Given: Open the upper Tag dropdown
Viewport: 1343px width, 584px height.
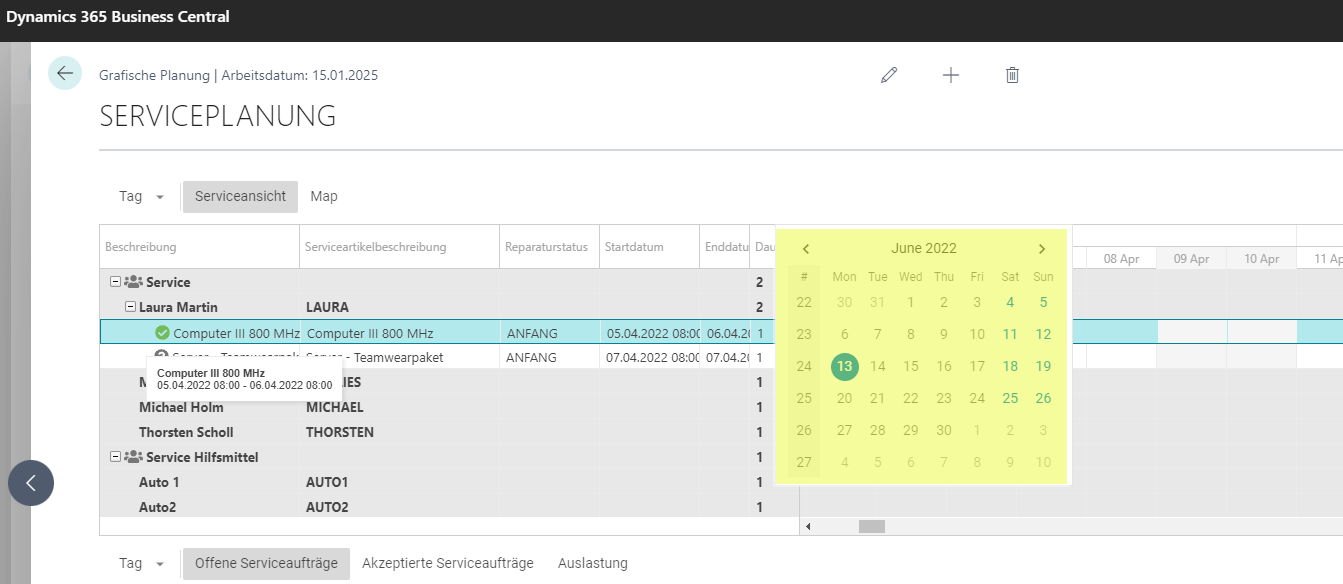Looking at the screenshot, I should pyautogui.click(x=141, y=196).
